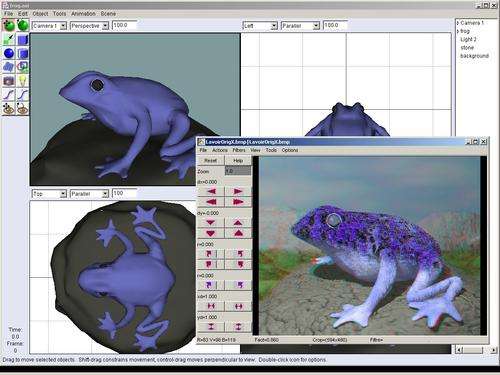Image resolution: width=500 pixels, height=375 pixels.
Task: Click scale field of the Top view
Action: point(125,193)
